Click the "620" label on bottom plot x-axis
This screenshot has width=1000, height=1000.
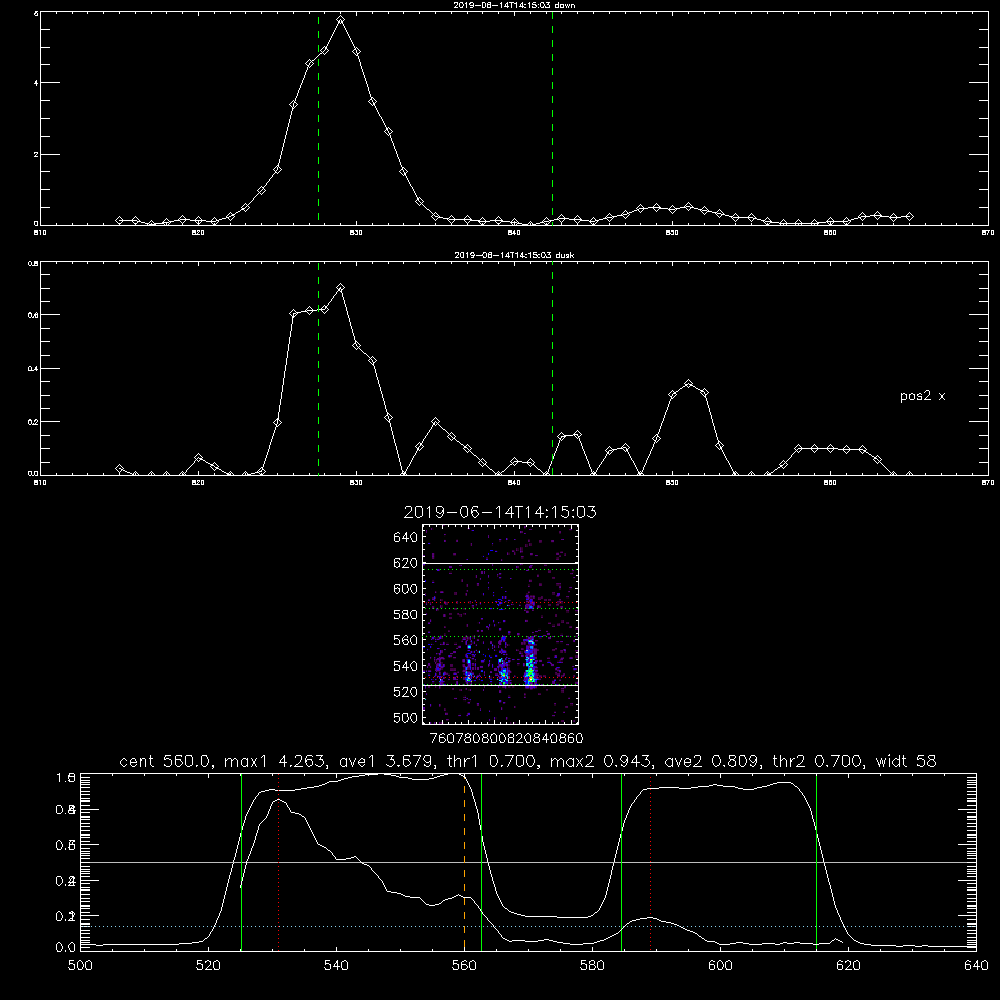click(848, 966)
